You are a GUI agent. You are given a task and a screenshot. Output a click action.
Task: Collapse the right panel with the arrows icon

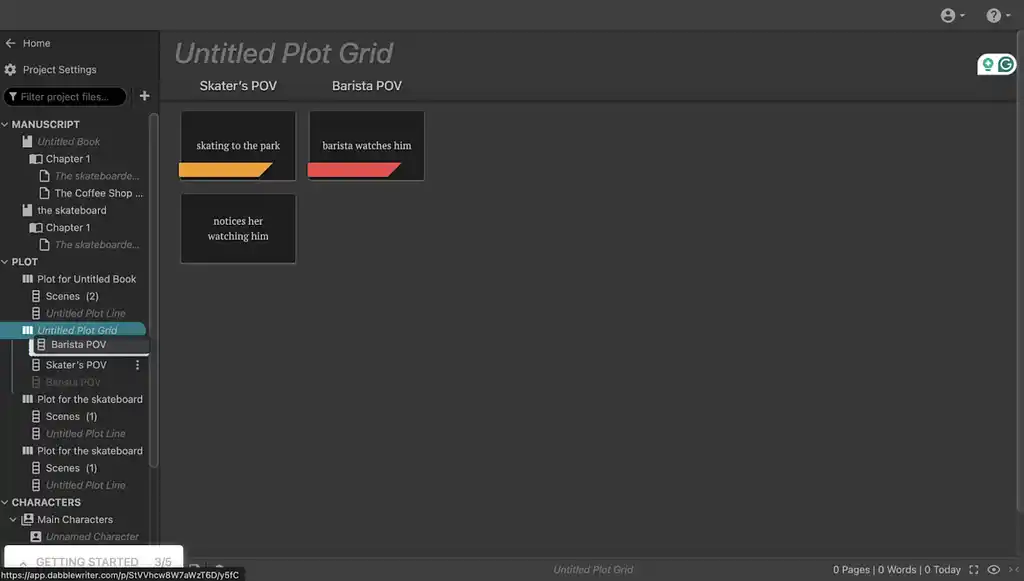click(x=1012, y=570)
